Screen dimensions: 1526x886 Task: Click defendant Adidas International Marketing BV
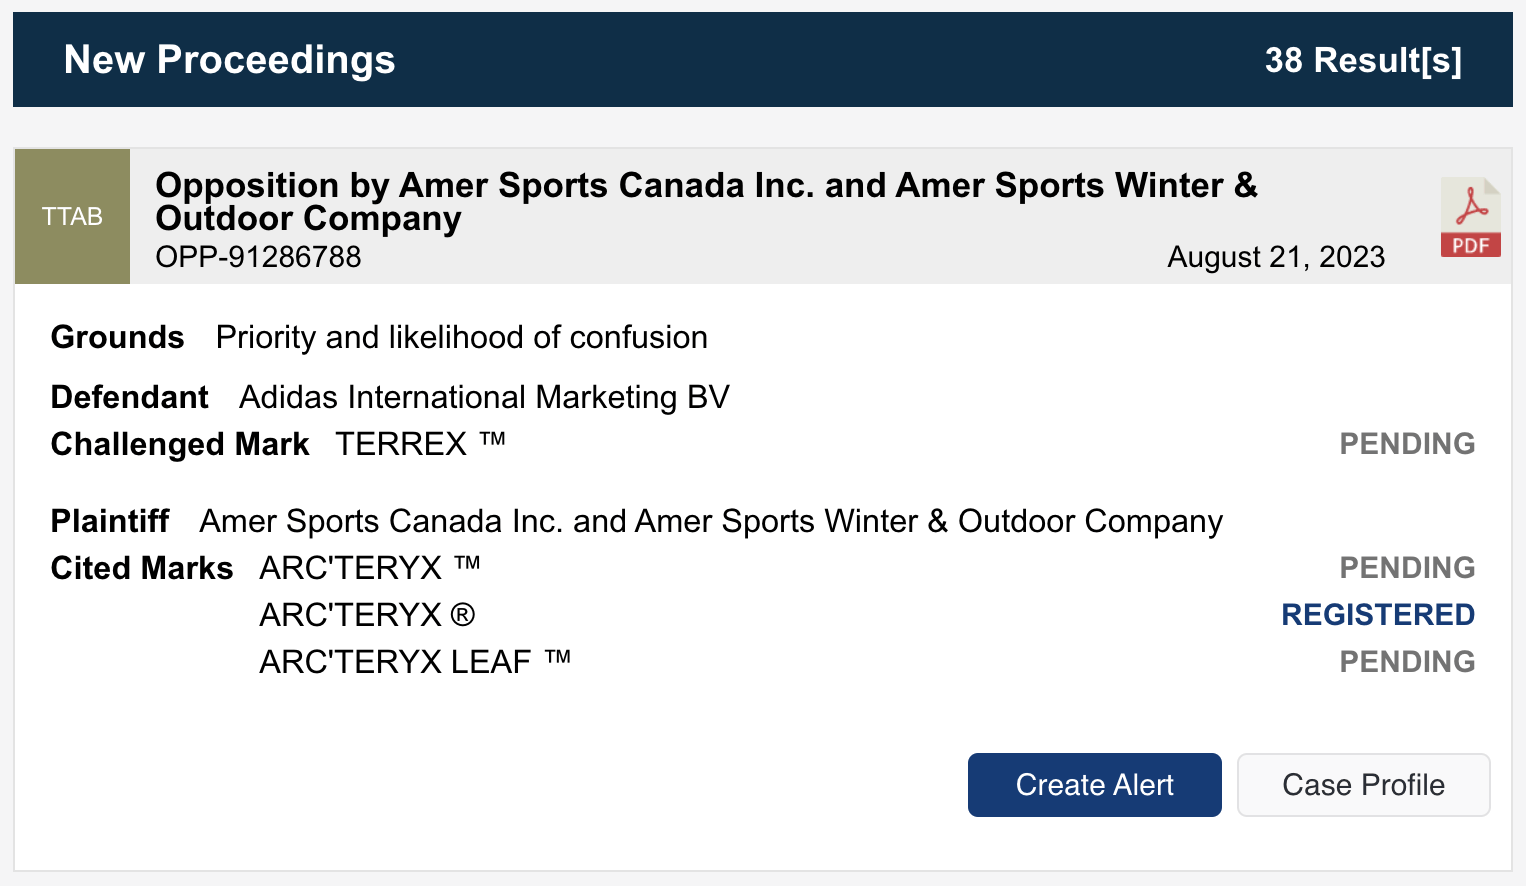pos(484,397)
